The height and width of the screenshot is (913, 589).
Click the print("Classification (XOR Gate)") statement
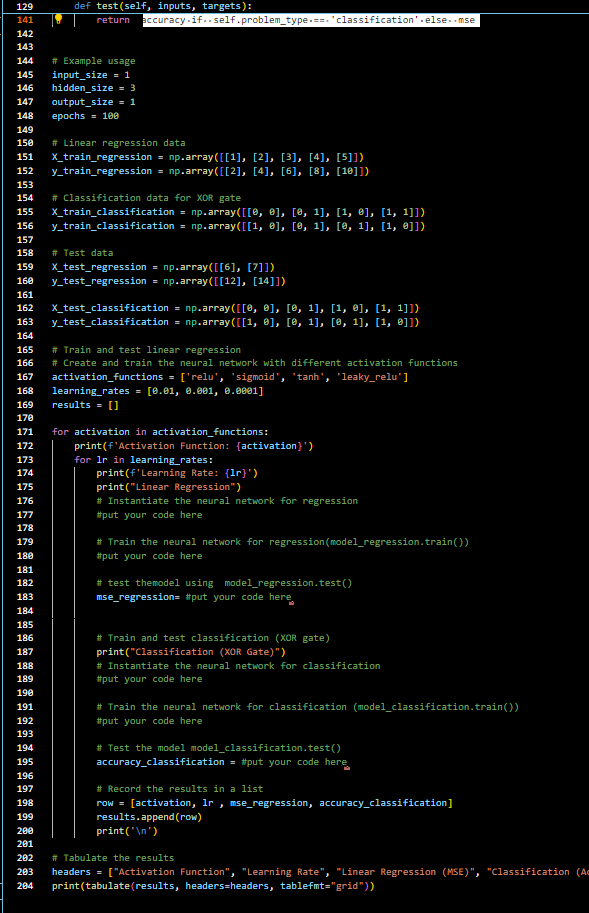click(191, 652)
